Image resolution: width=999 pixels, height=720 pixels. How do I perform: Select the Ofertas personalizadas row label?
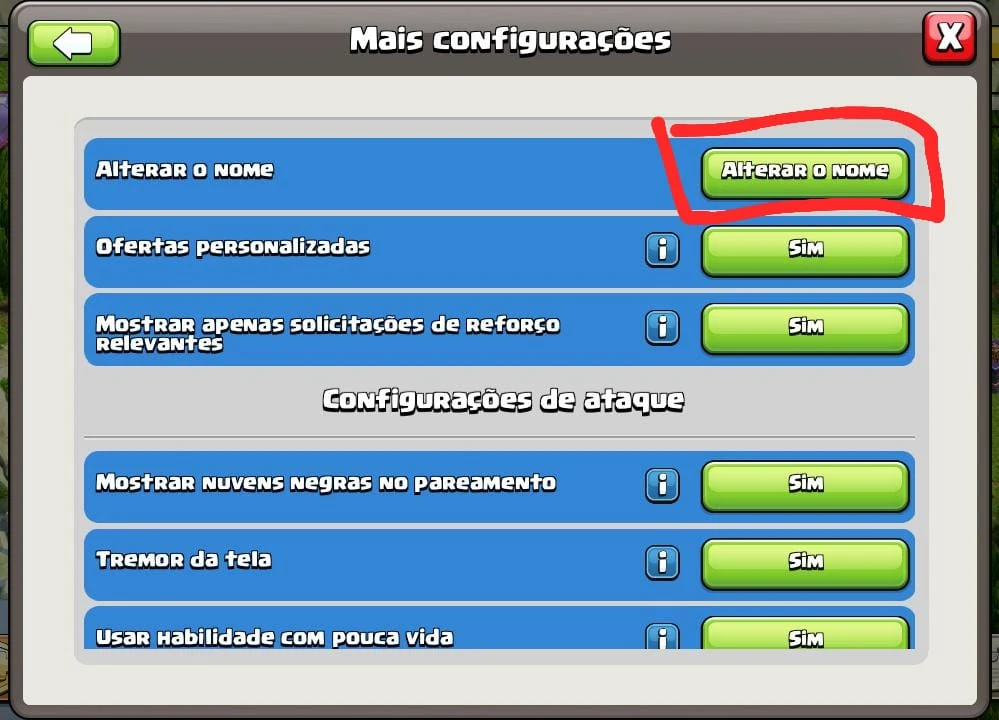tap(233, 247)
